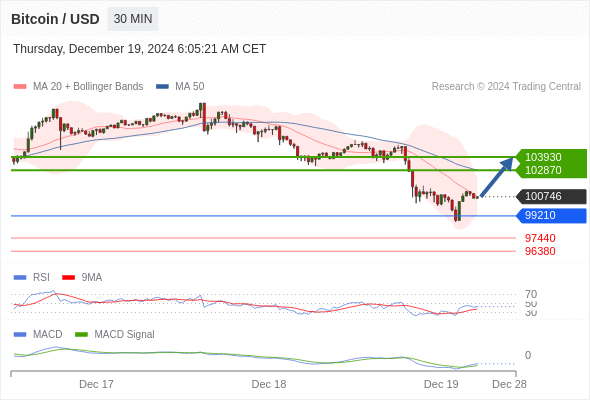This screenshot has width=590, height=400.
Task: Click the 30 MIN timeframe badge
Action: (133, 19)
